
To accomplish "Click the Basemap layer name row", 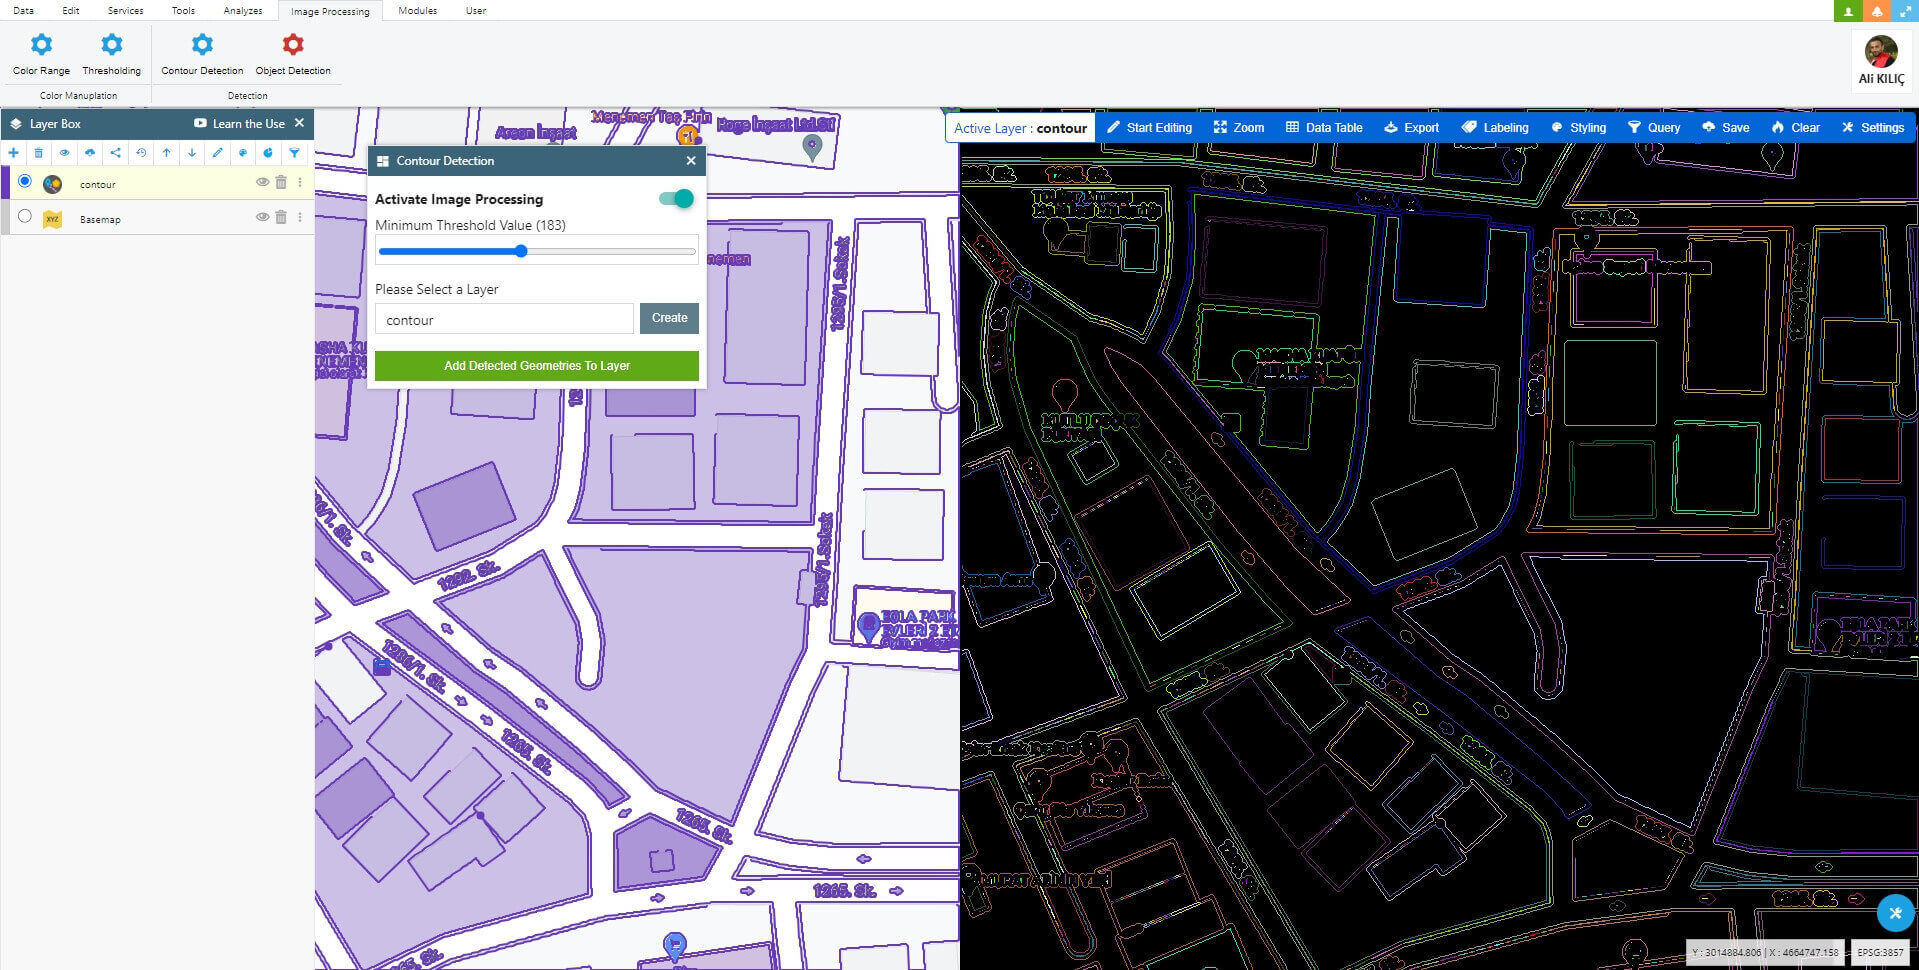I will (x=157, y=218).
